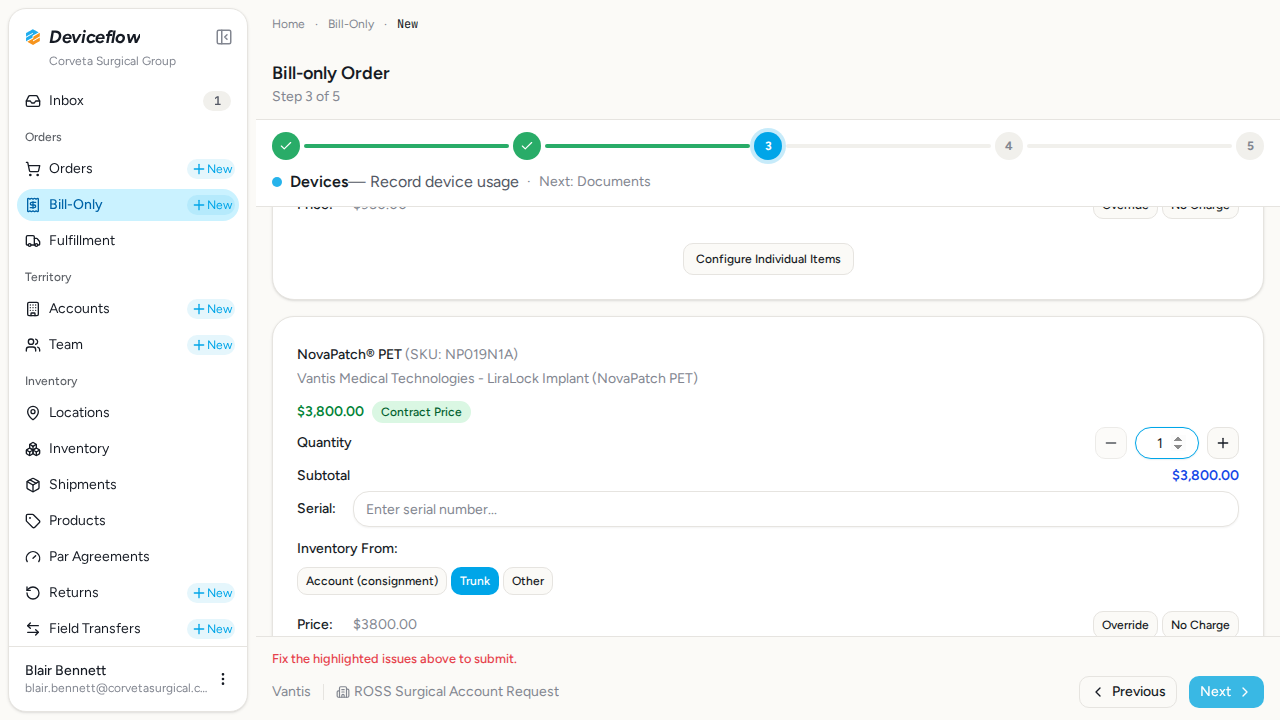Image resolution: width=1280 pixels, height=720 pixels.
Task: Select Other inventory source
Action: tap(528, 581)
